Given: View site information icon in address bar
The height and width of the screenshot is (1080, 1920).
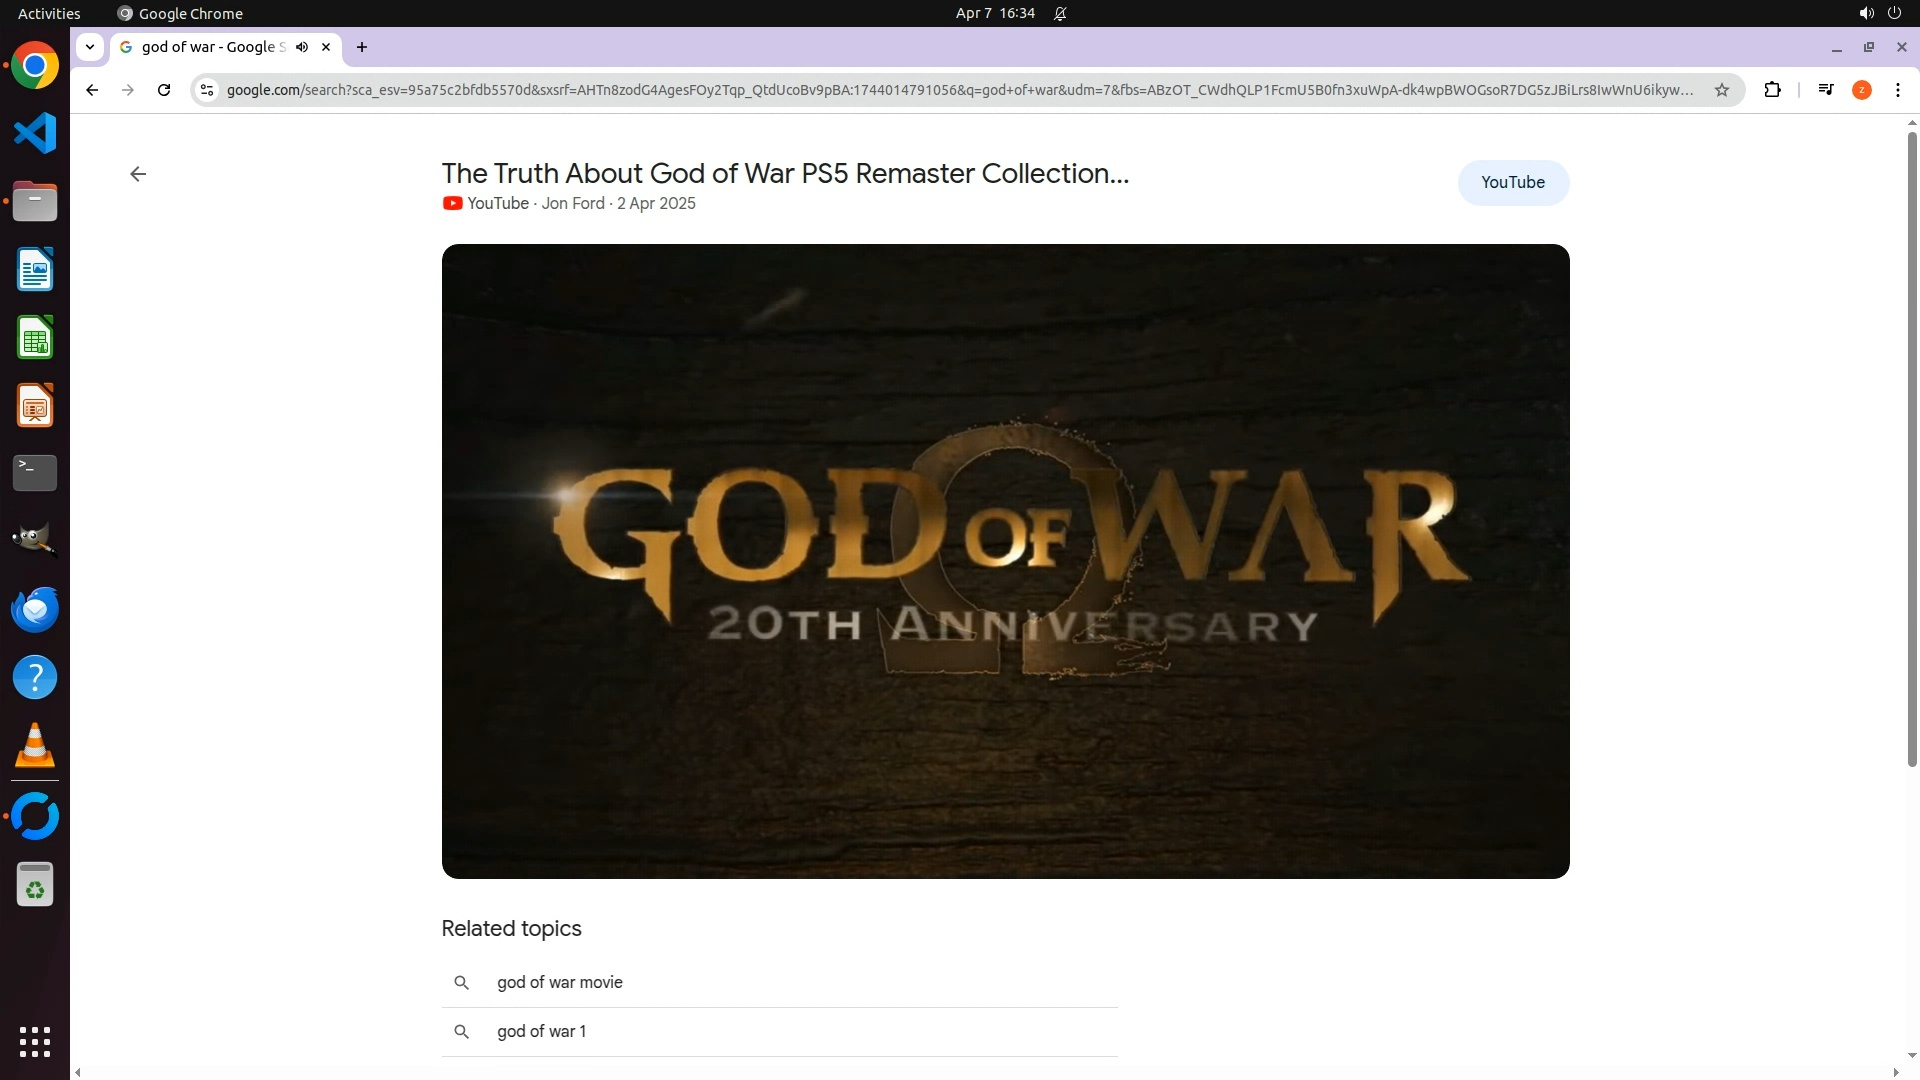Looking at the screenshot, I should [207, 90].
